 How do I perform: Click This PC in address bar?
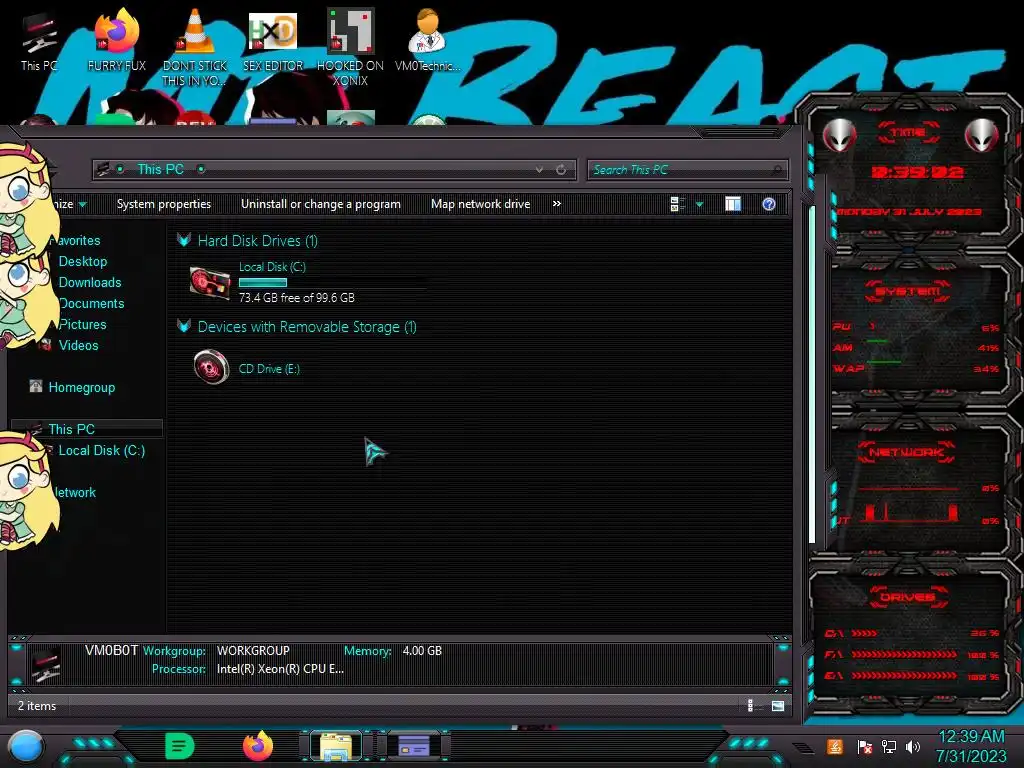click(x=161, y=169)
